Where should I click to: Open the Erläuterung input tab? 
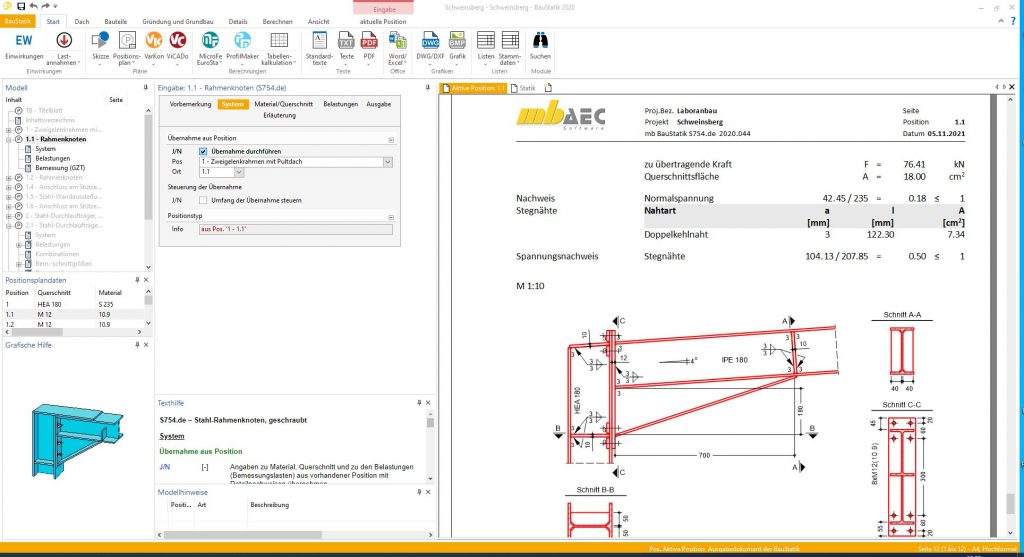280,116
